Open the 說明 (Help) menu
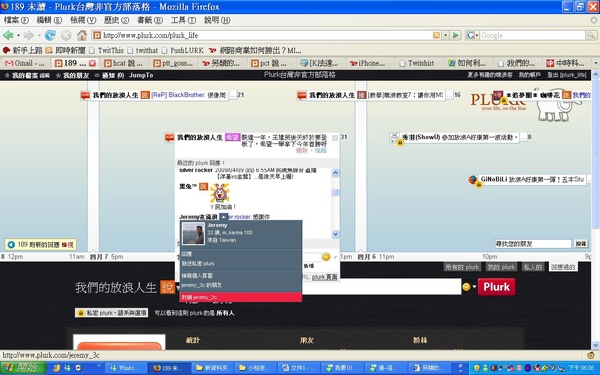The height and width of the screenshot is (375, 600). coord(217,20)
